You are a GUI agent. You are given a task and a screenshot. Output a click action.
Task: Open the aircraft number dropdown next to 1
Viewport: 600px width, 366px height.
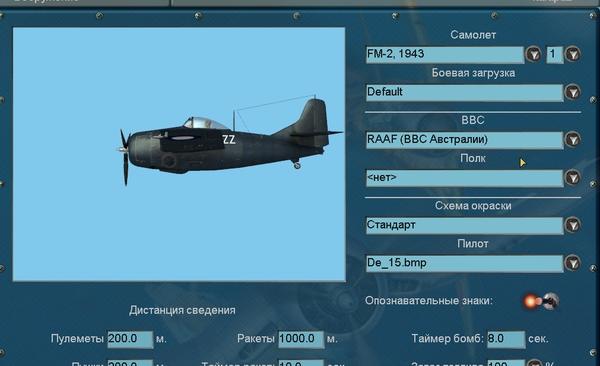[573, 54]
